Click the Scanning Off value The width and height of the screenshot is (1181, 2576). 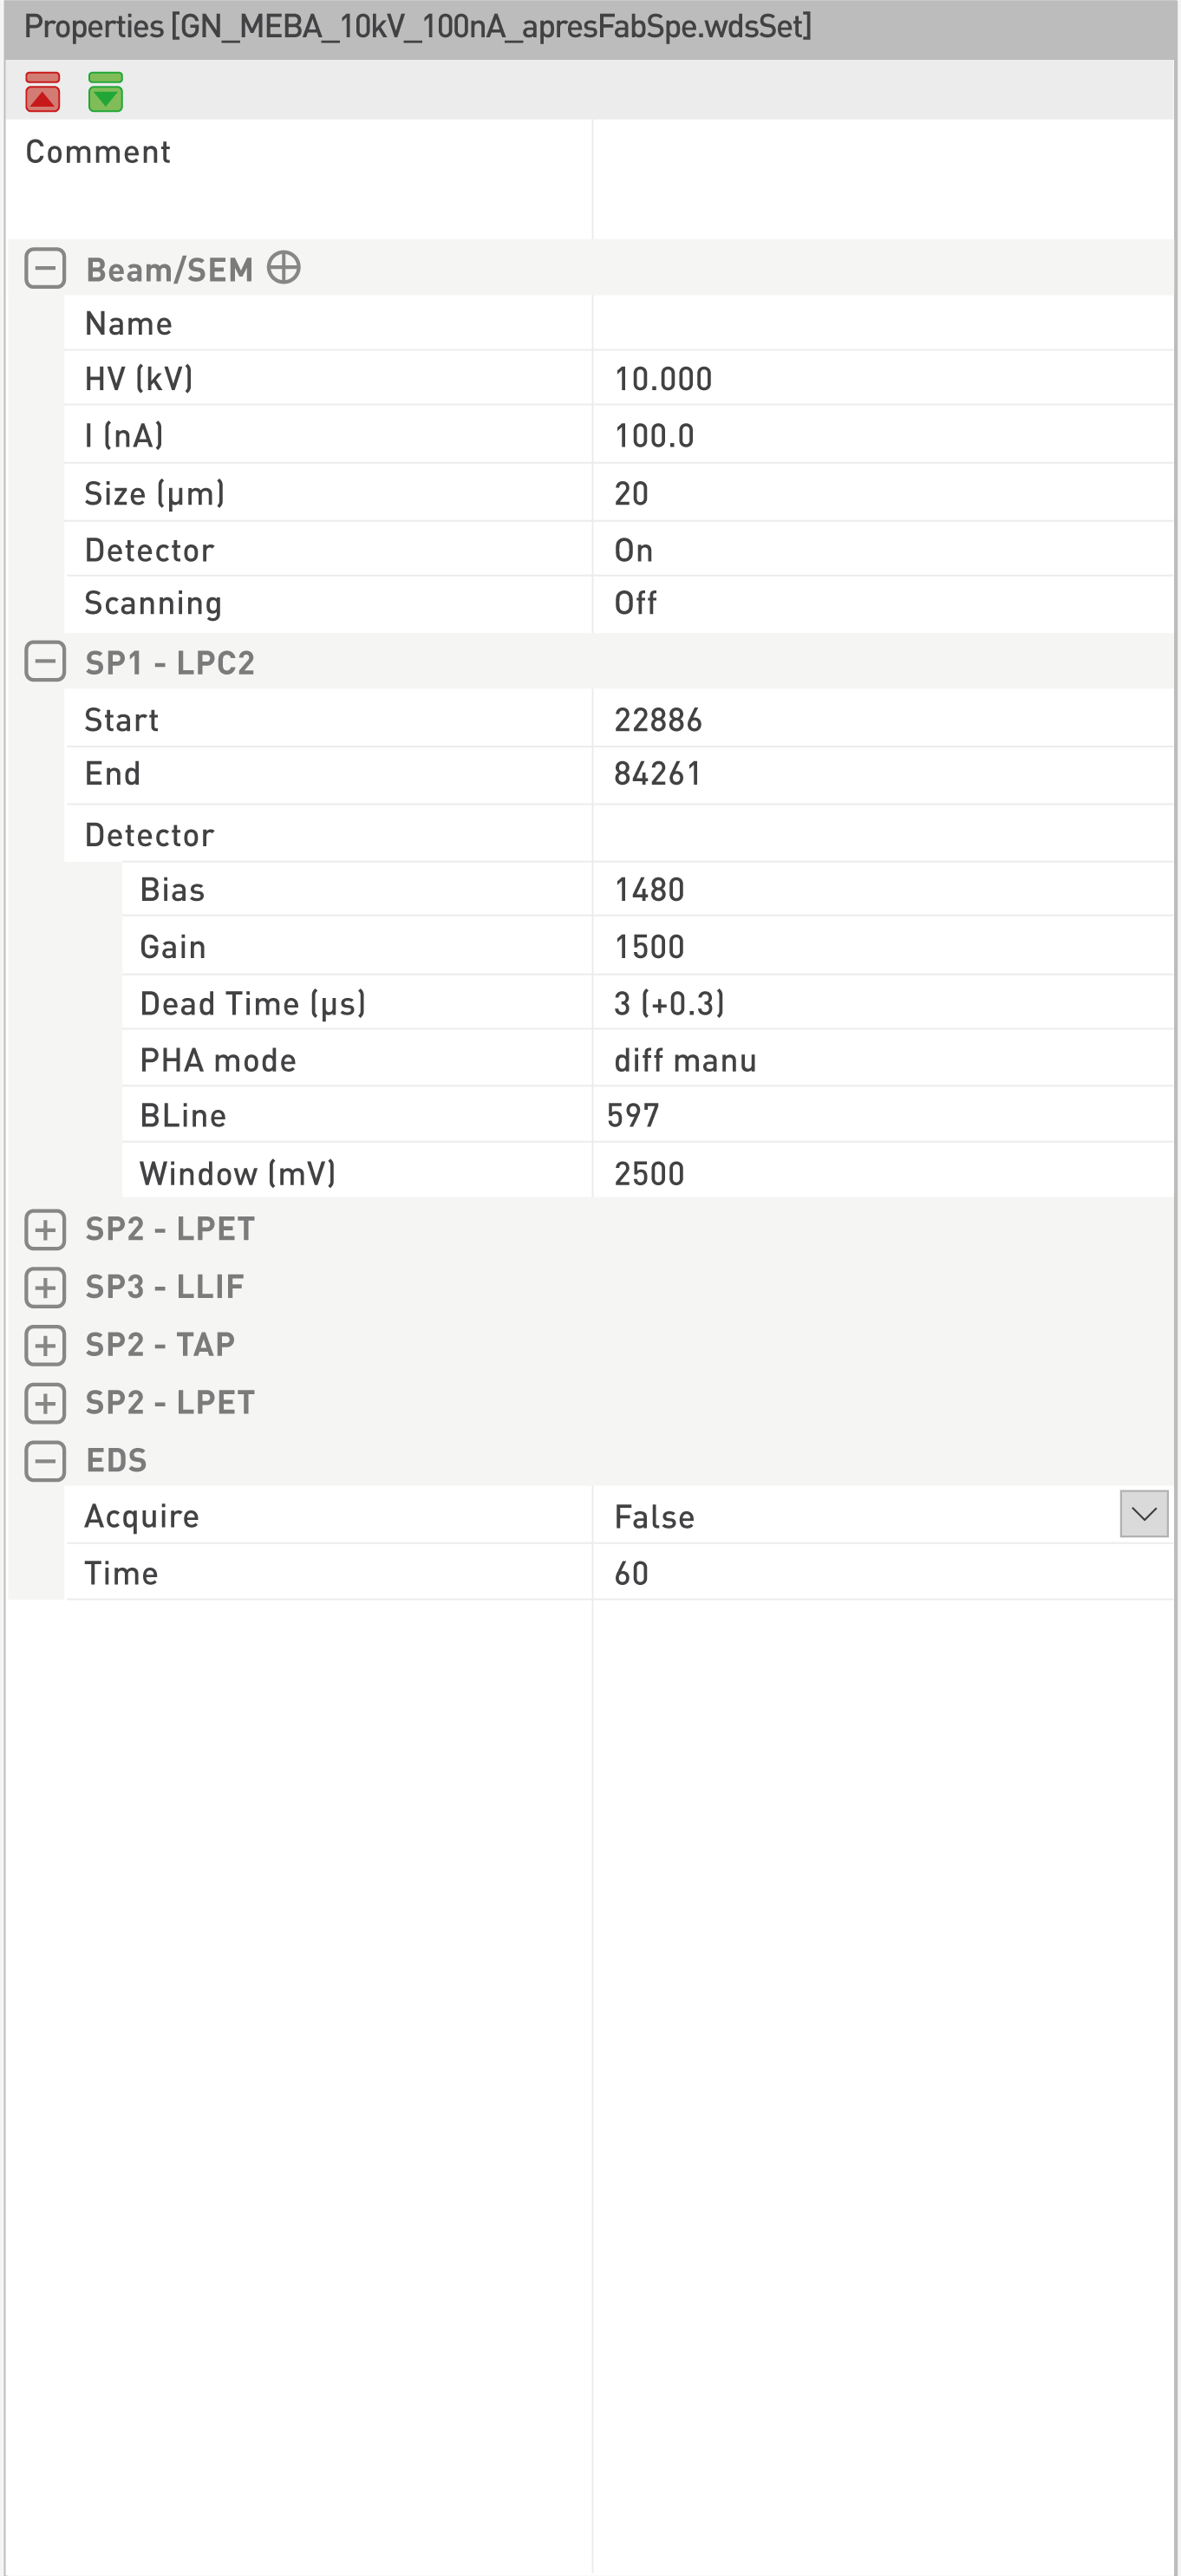point(880,603)
